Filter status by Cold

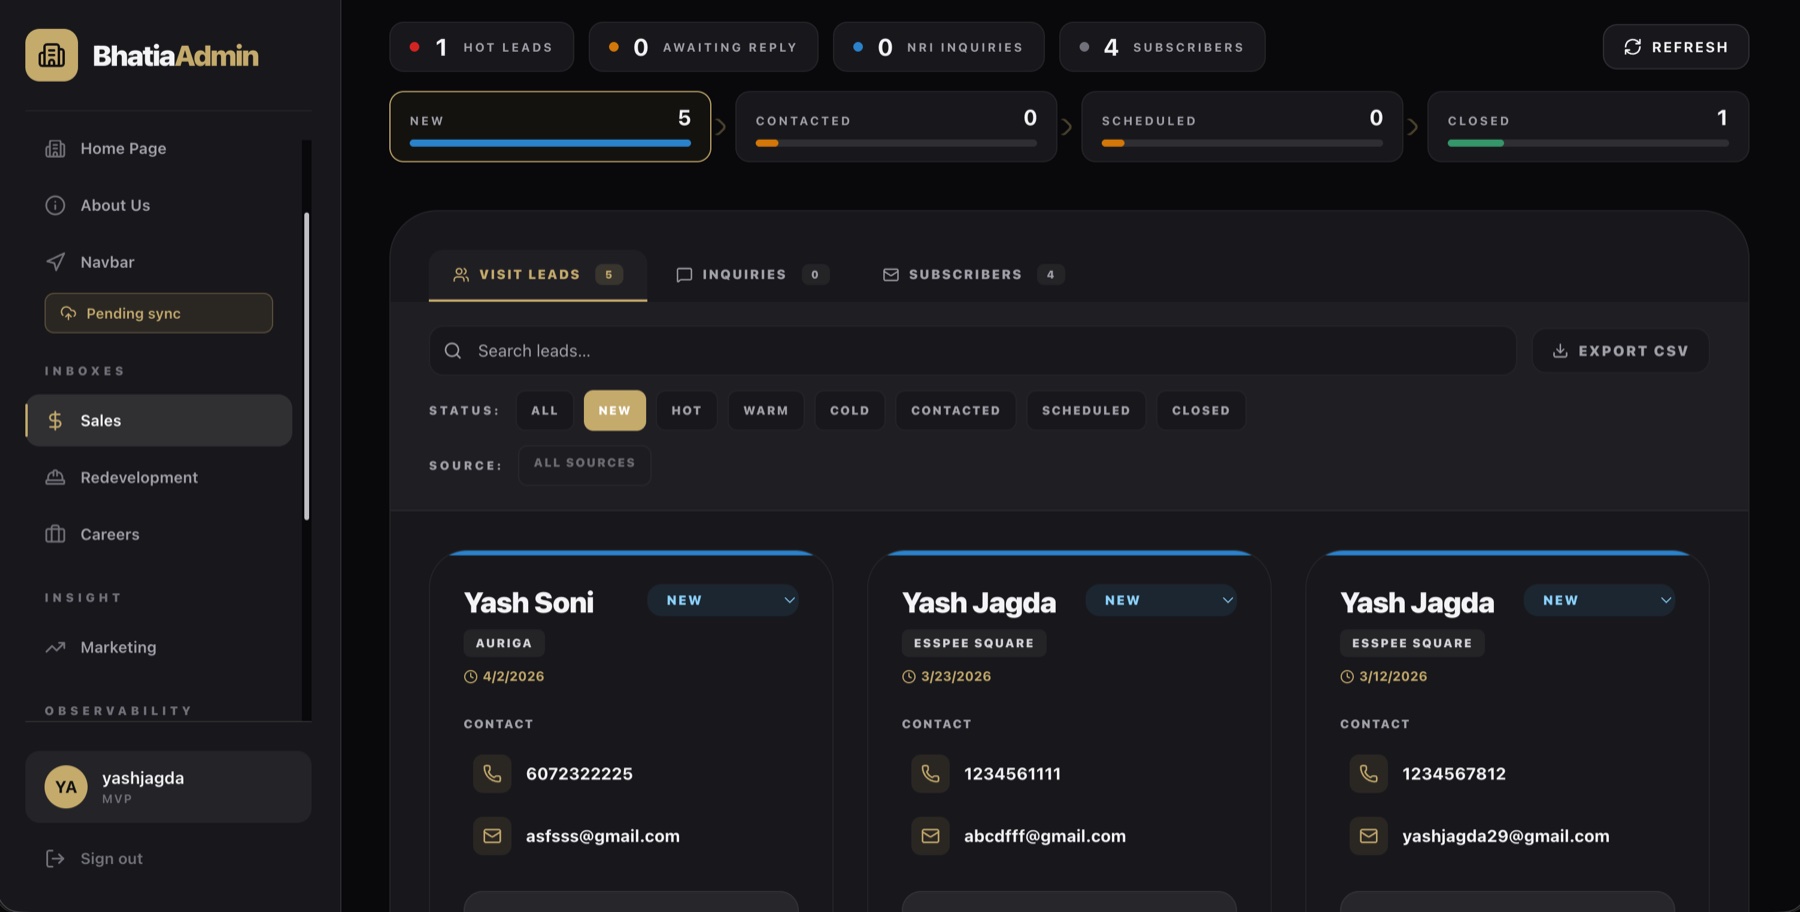coord(850,410)
